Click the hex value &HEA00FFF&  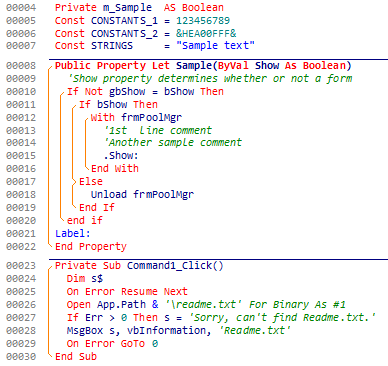206,34
